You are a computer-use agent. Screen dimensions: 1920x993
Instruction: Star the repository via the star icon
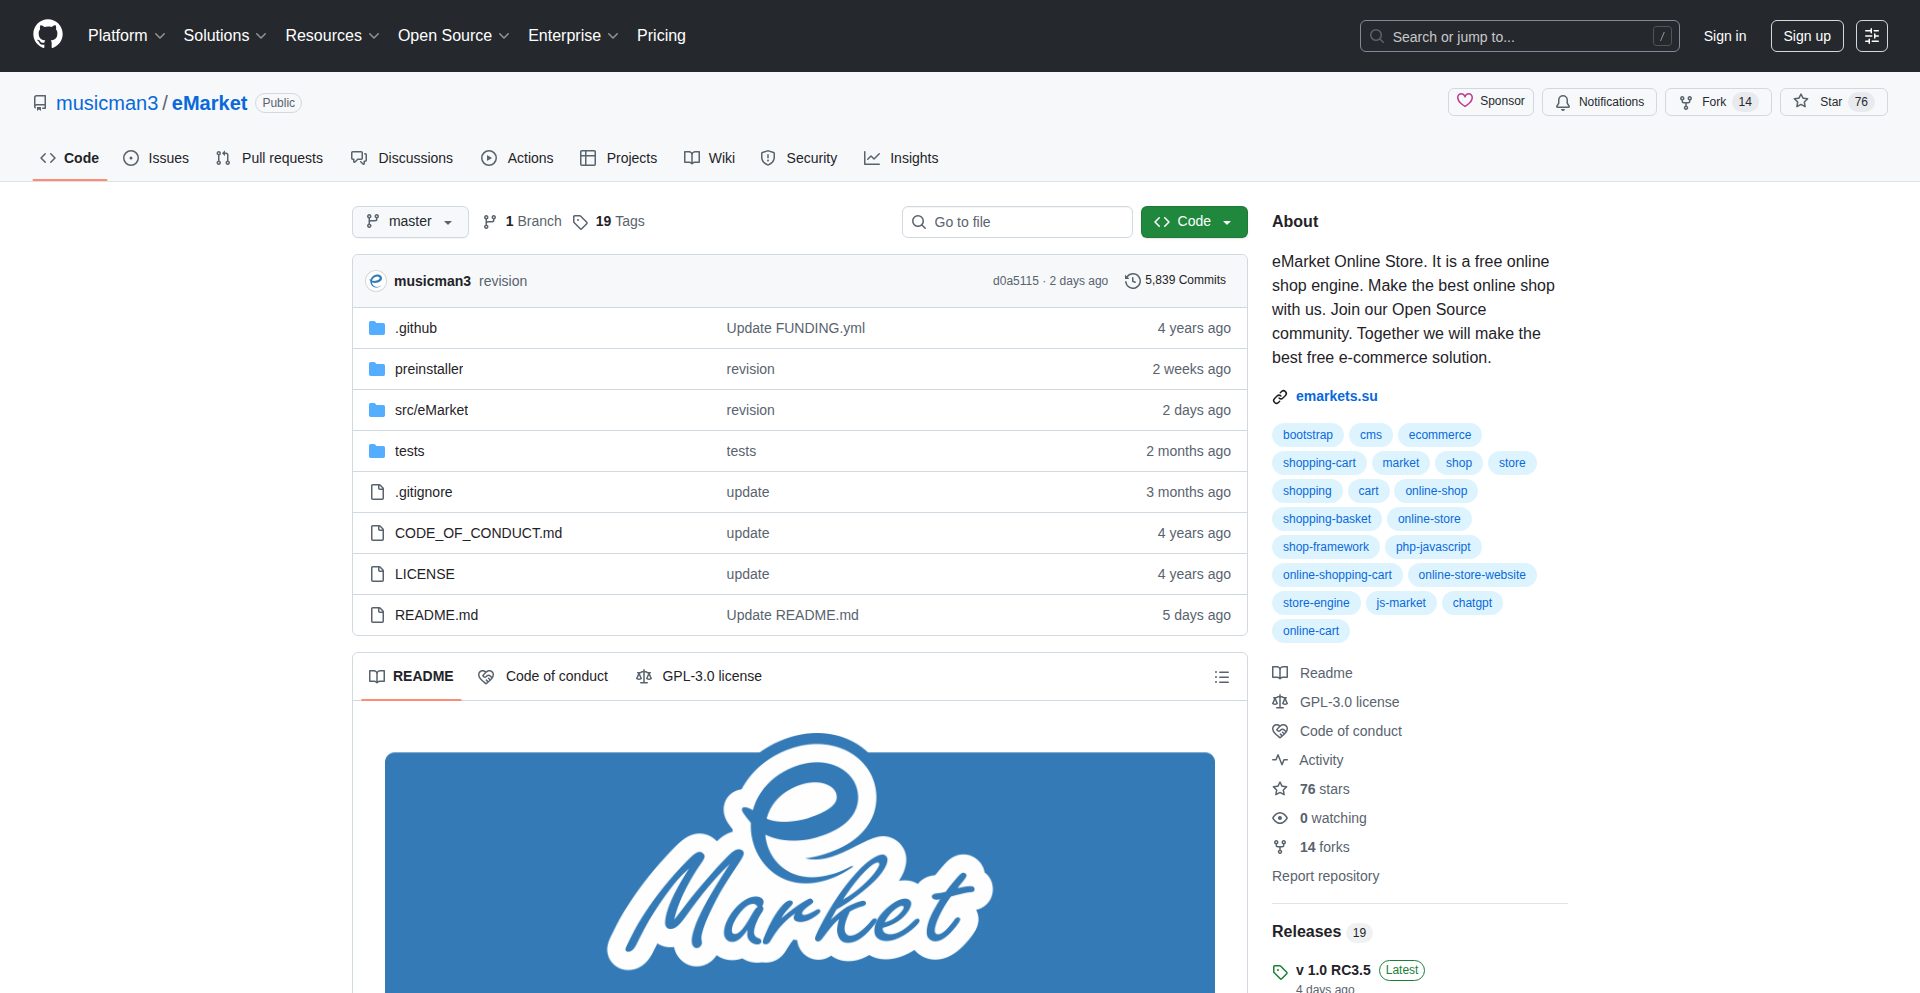[x=1801, y=101]
